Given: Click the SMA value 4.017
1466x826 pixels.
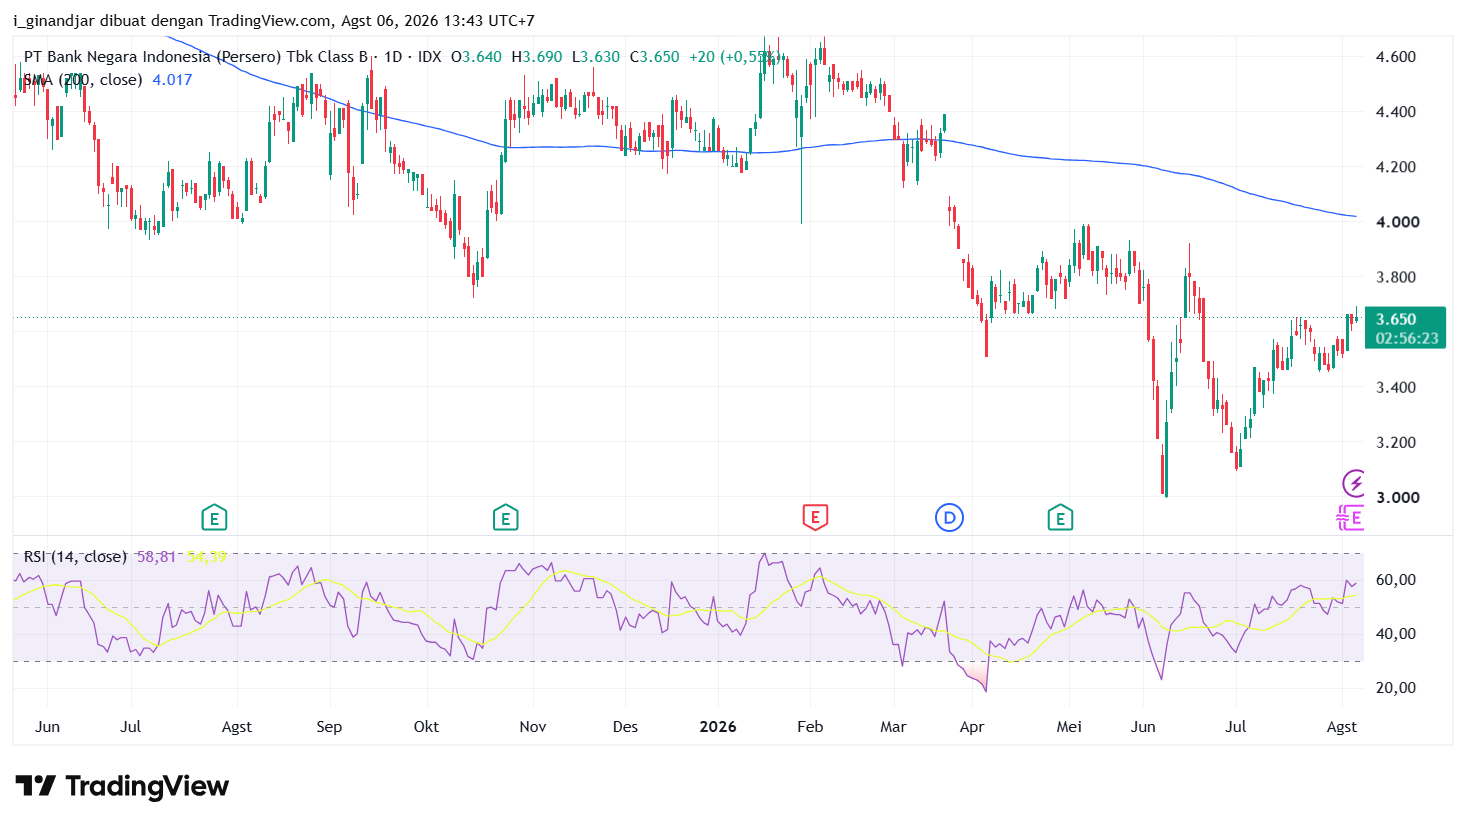Looking at the screenshot, I should click(x=172, y=80).
